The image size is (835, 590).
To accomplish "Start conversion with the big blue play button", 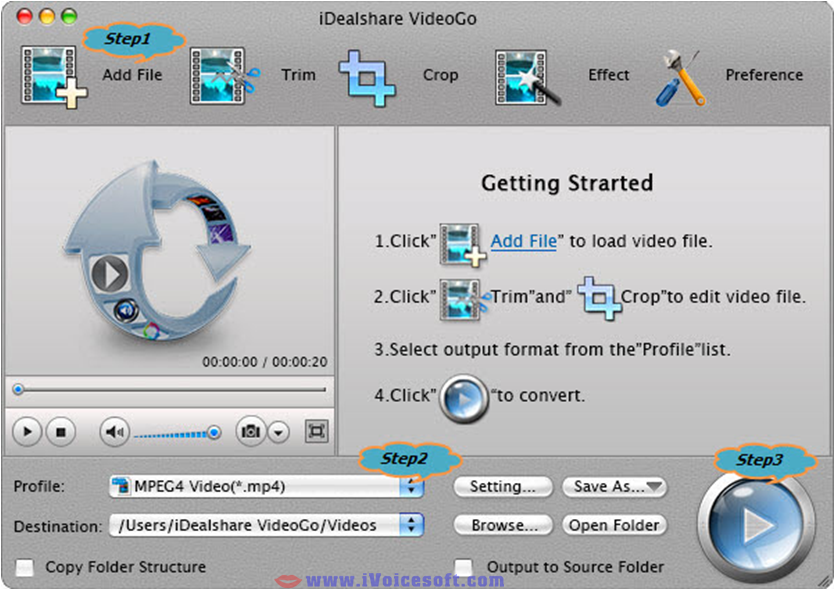I will click(x=756, y=526).
